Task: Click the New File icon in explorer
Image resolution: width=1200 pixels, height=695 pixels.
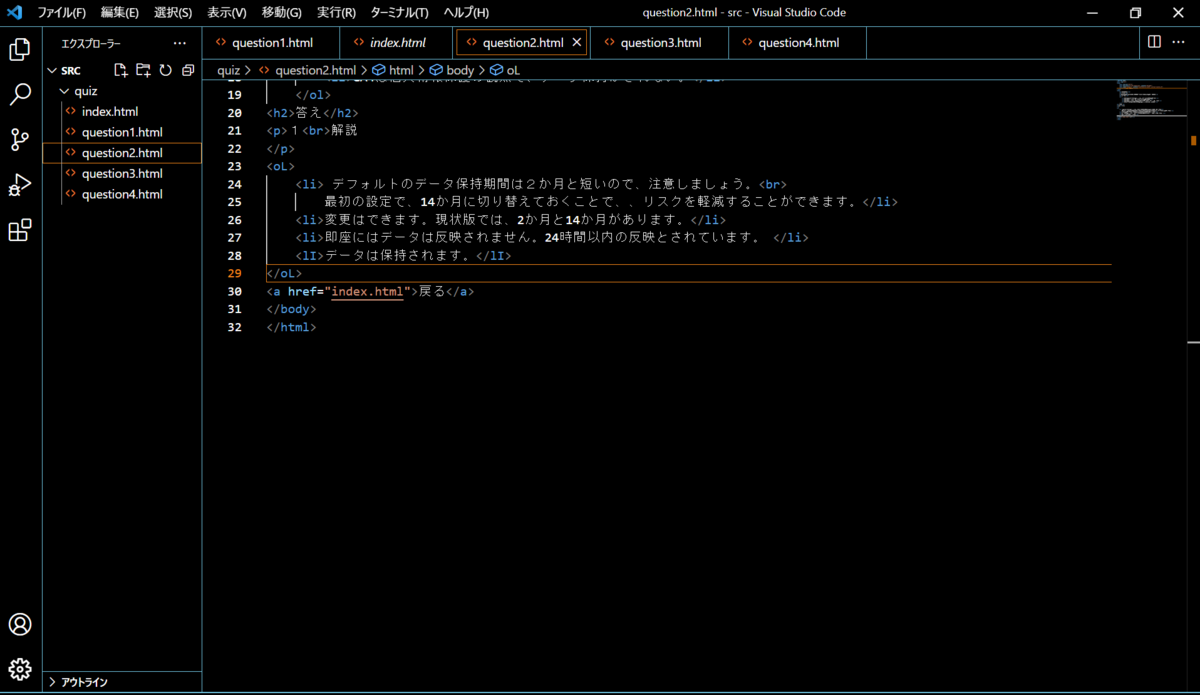Action: [120, 70]
